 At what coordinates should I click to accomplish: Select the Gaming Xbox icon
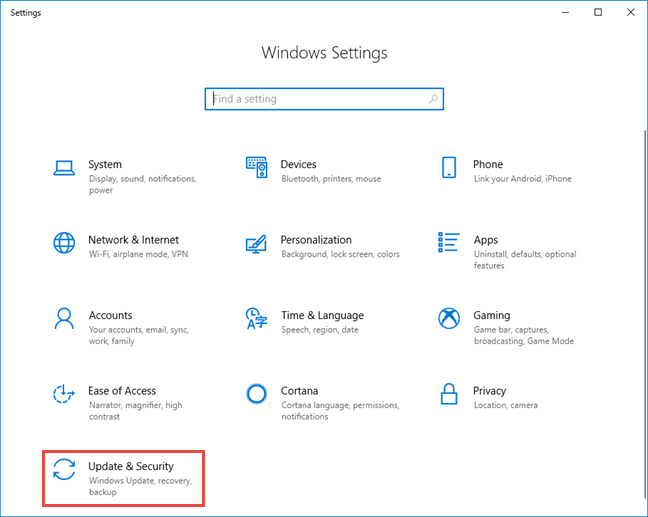[449, 319]
